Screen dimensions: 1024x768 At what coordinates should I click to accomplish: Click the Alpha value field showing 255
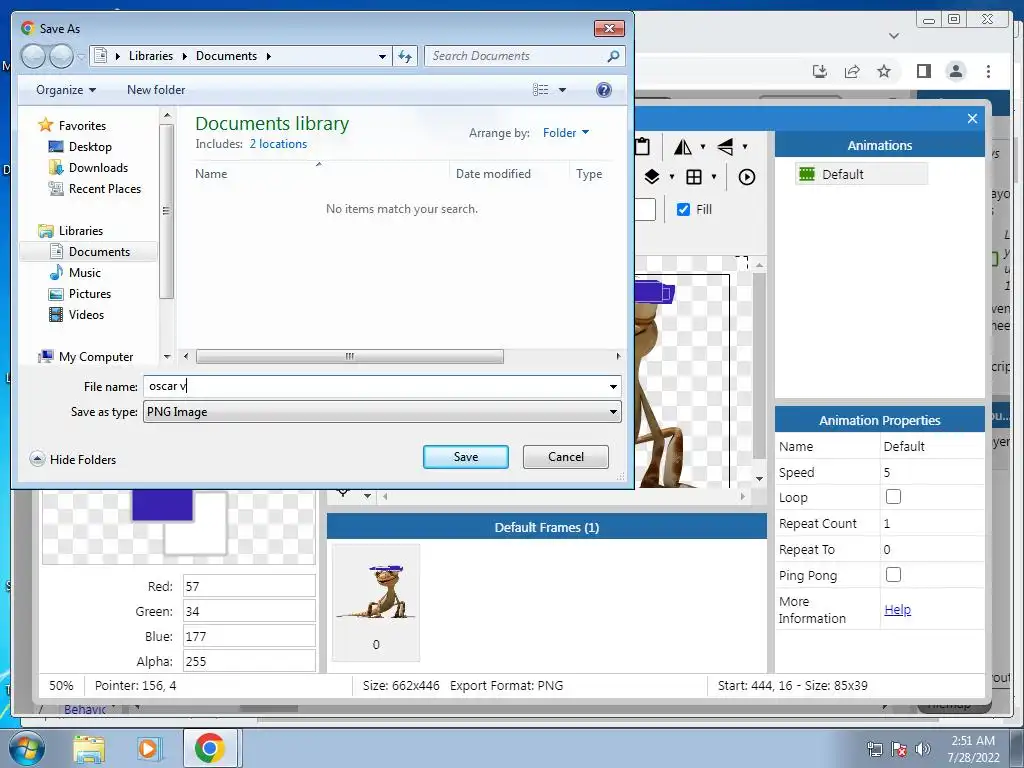pyautogui.click(x=249, y=661)
